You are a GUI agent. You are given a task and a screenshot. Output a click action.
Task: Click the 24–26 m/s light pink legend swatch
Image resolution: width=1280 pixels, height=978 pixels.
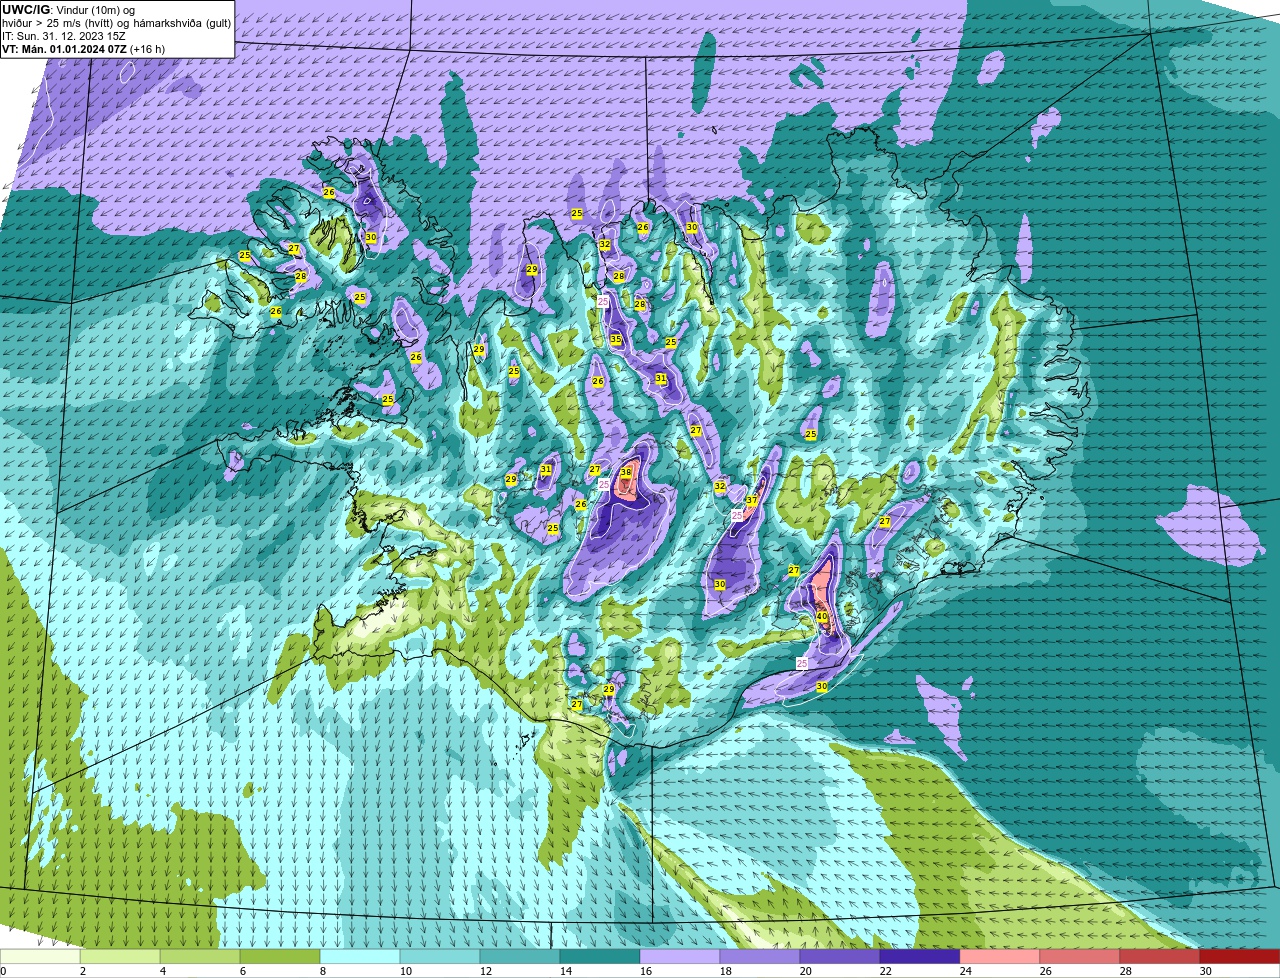[x=1000, y=956]
